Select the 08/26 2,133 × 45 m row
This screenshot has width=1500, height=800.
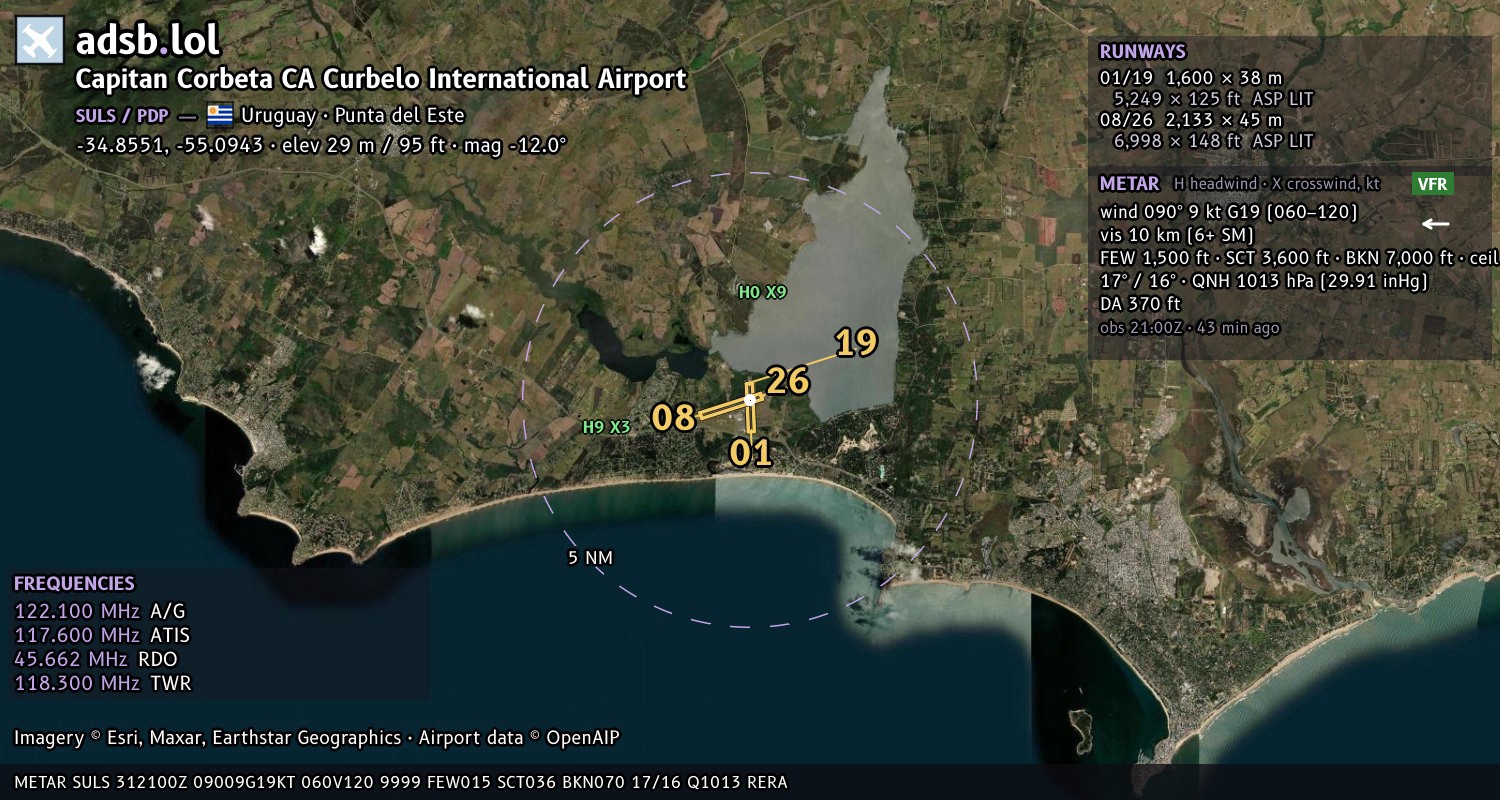tap(1190, 120)
